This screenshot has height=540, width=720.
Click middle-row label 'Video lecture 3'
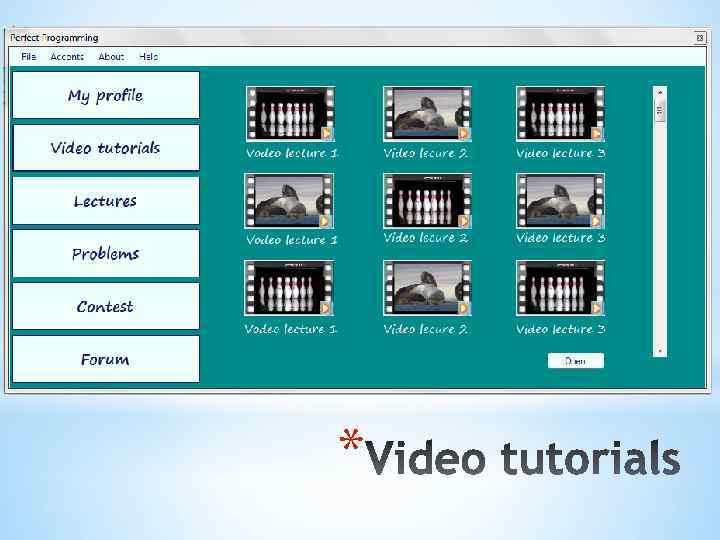click(x=561, y=238)
